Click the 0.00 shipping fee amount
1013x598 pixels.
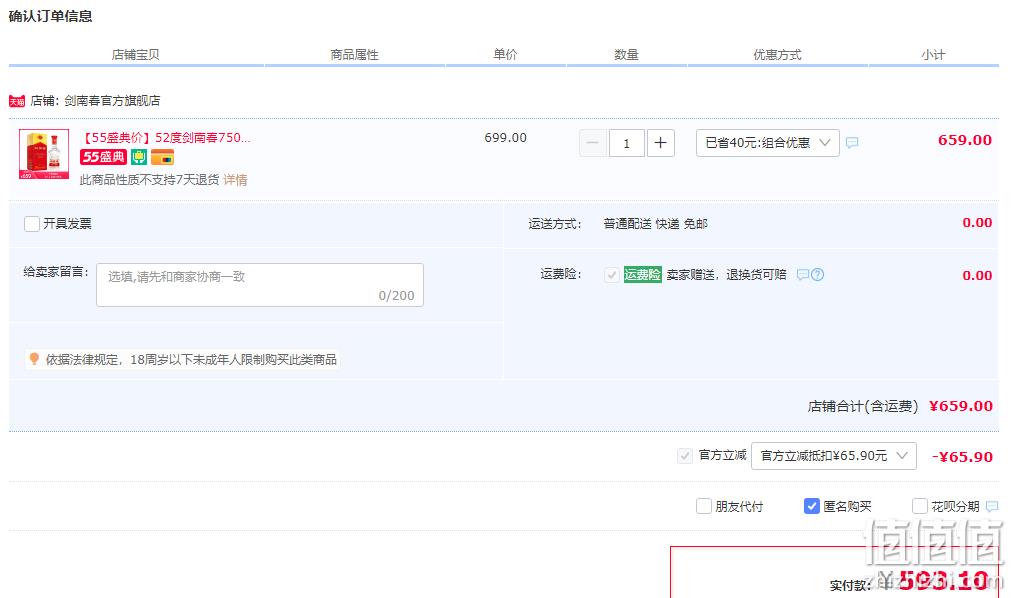(977, 223)
